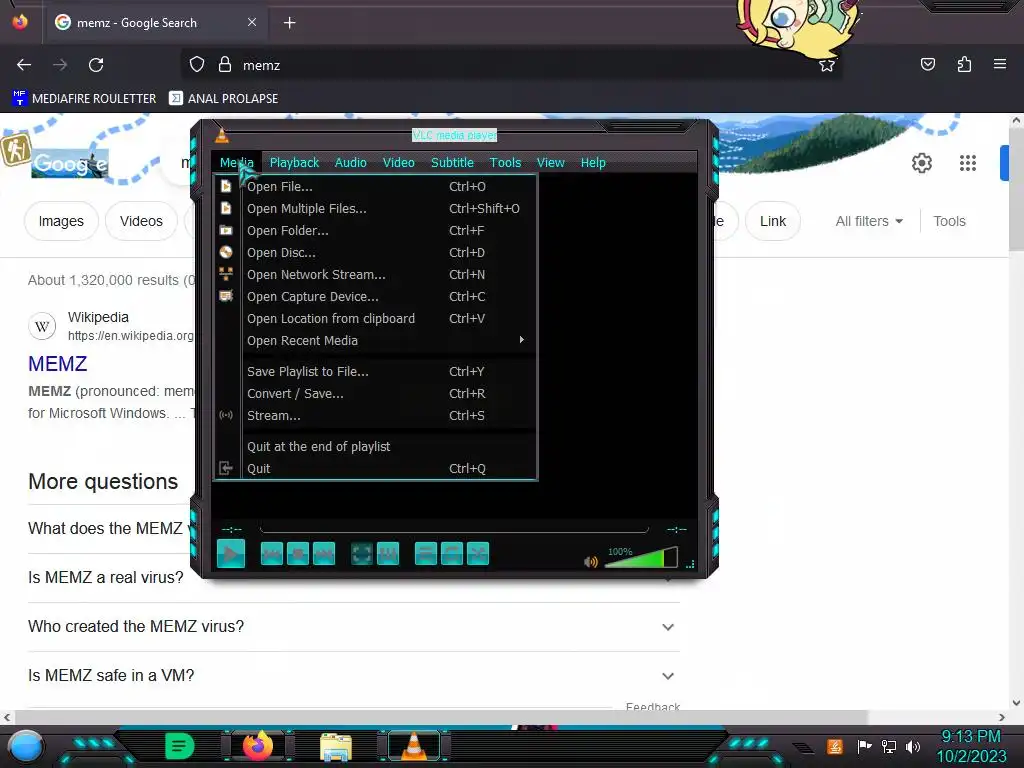Open the Google apps grid icon

click(x=967, y=163)
